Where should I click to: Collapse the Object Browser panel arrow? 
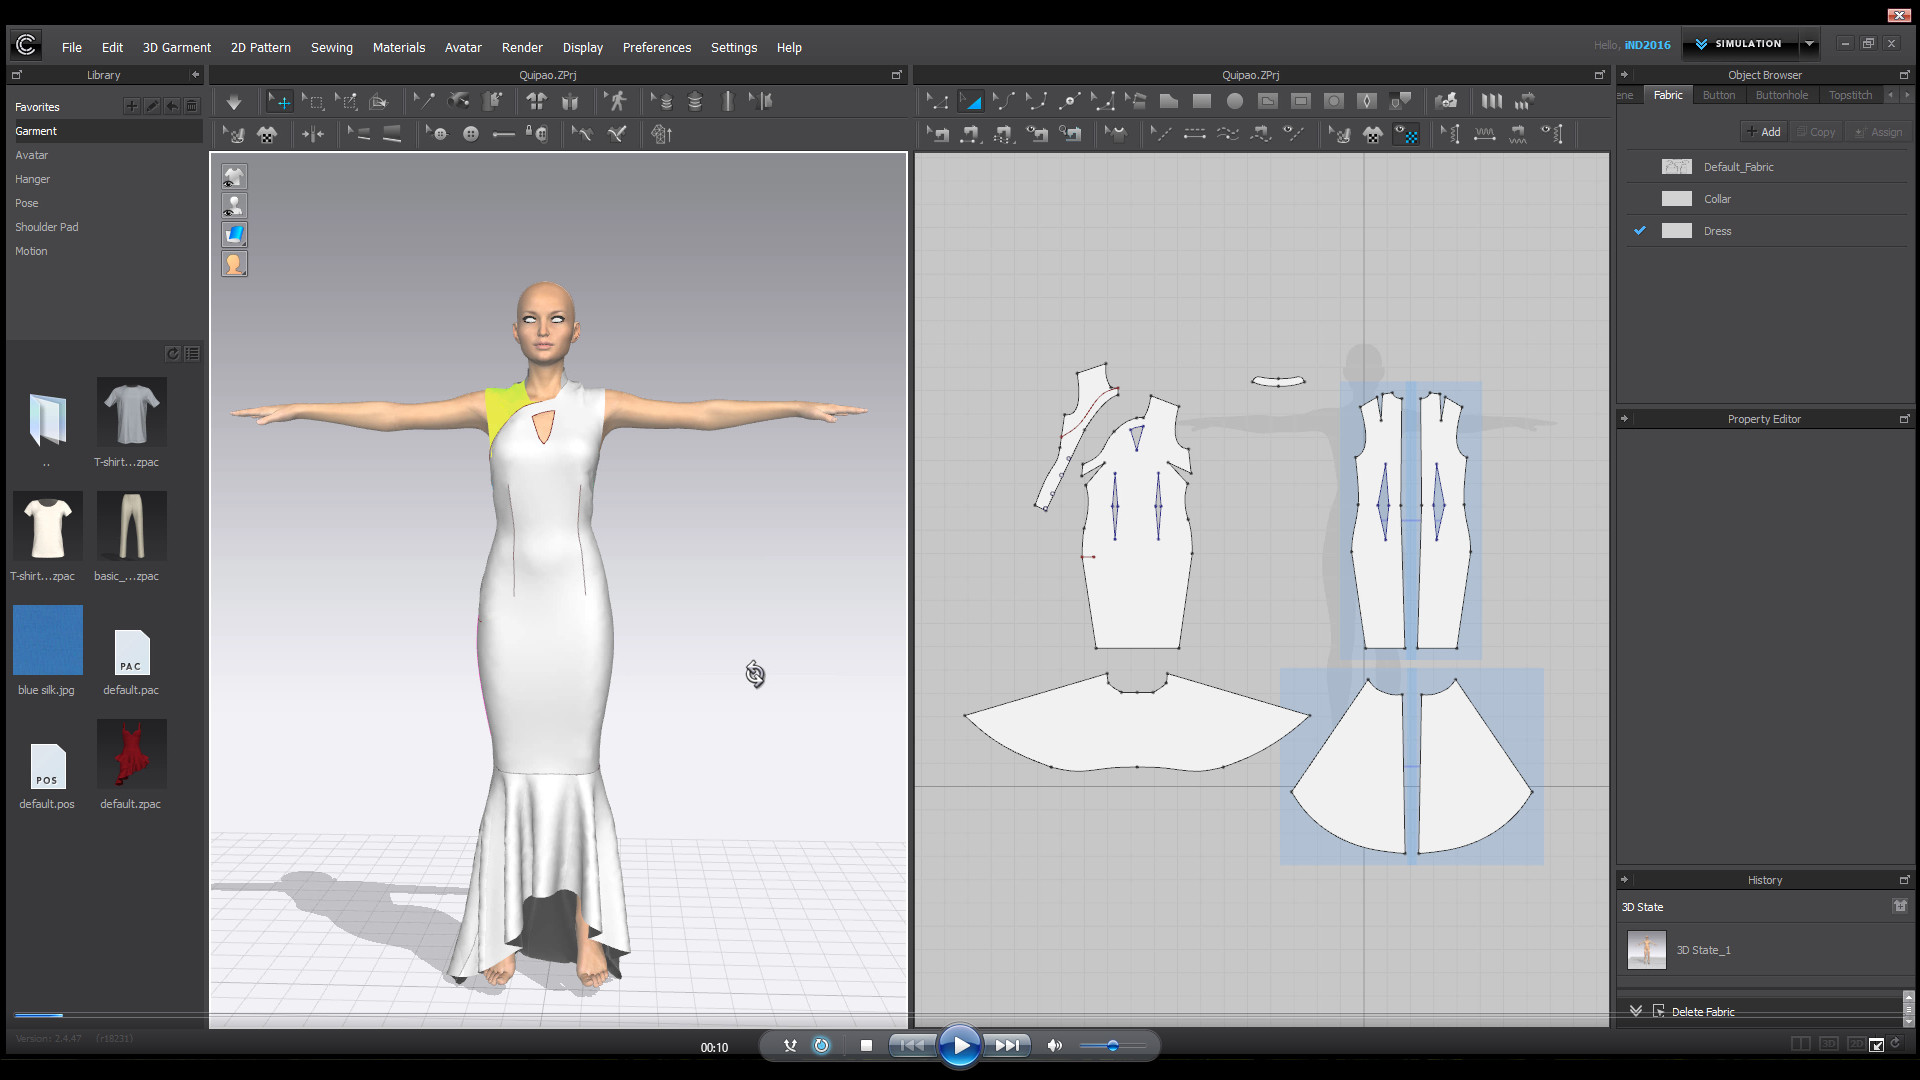[x=1624, y=75]
